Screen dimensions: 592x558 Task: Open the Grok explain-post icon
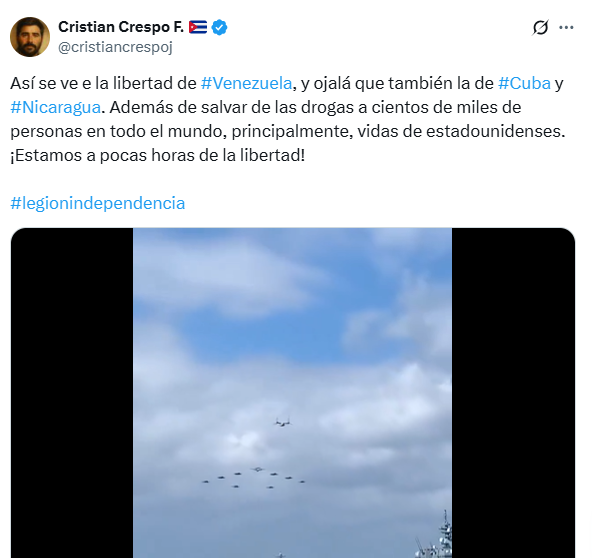[x=540, y=28]
